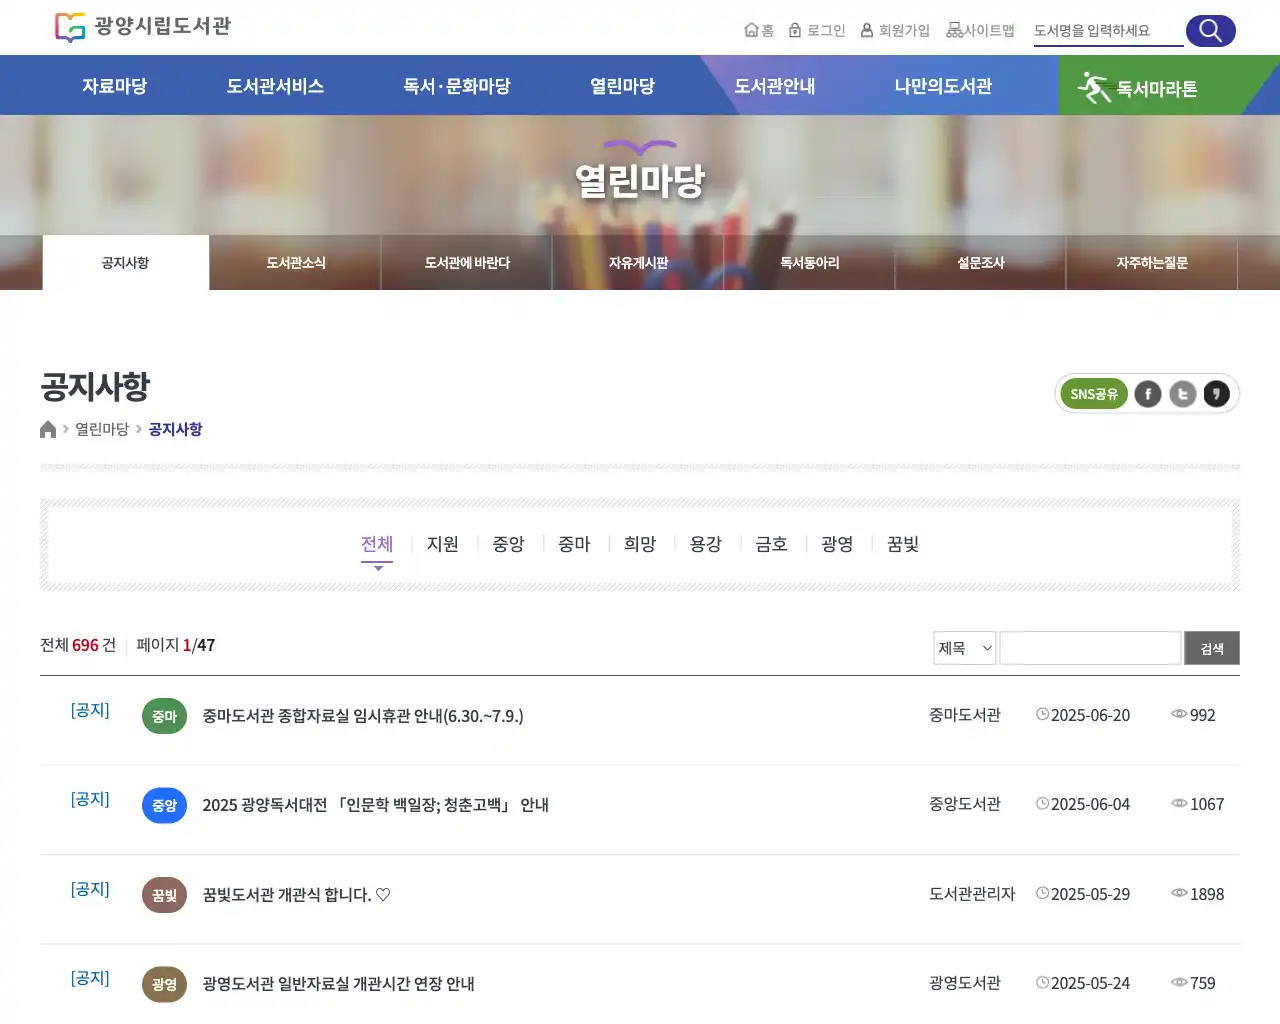Select the 도서관소식 sub tab
This screenshot has width=1280, height=1024.
[x=296, y=263]
